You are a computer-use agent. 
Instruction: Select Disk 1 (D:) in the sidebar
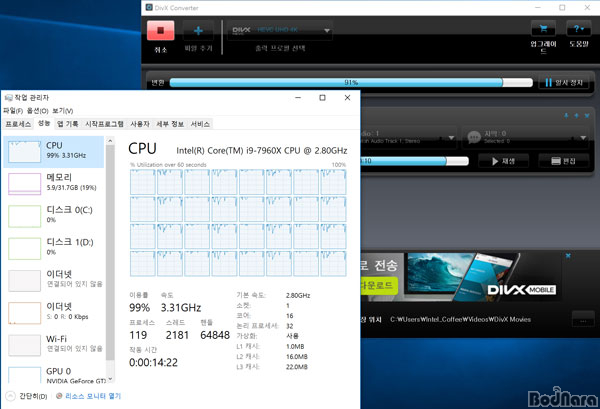54,248
